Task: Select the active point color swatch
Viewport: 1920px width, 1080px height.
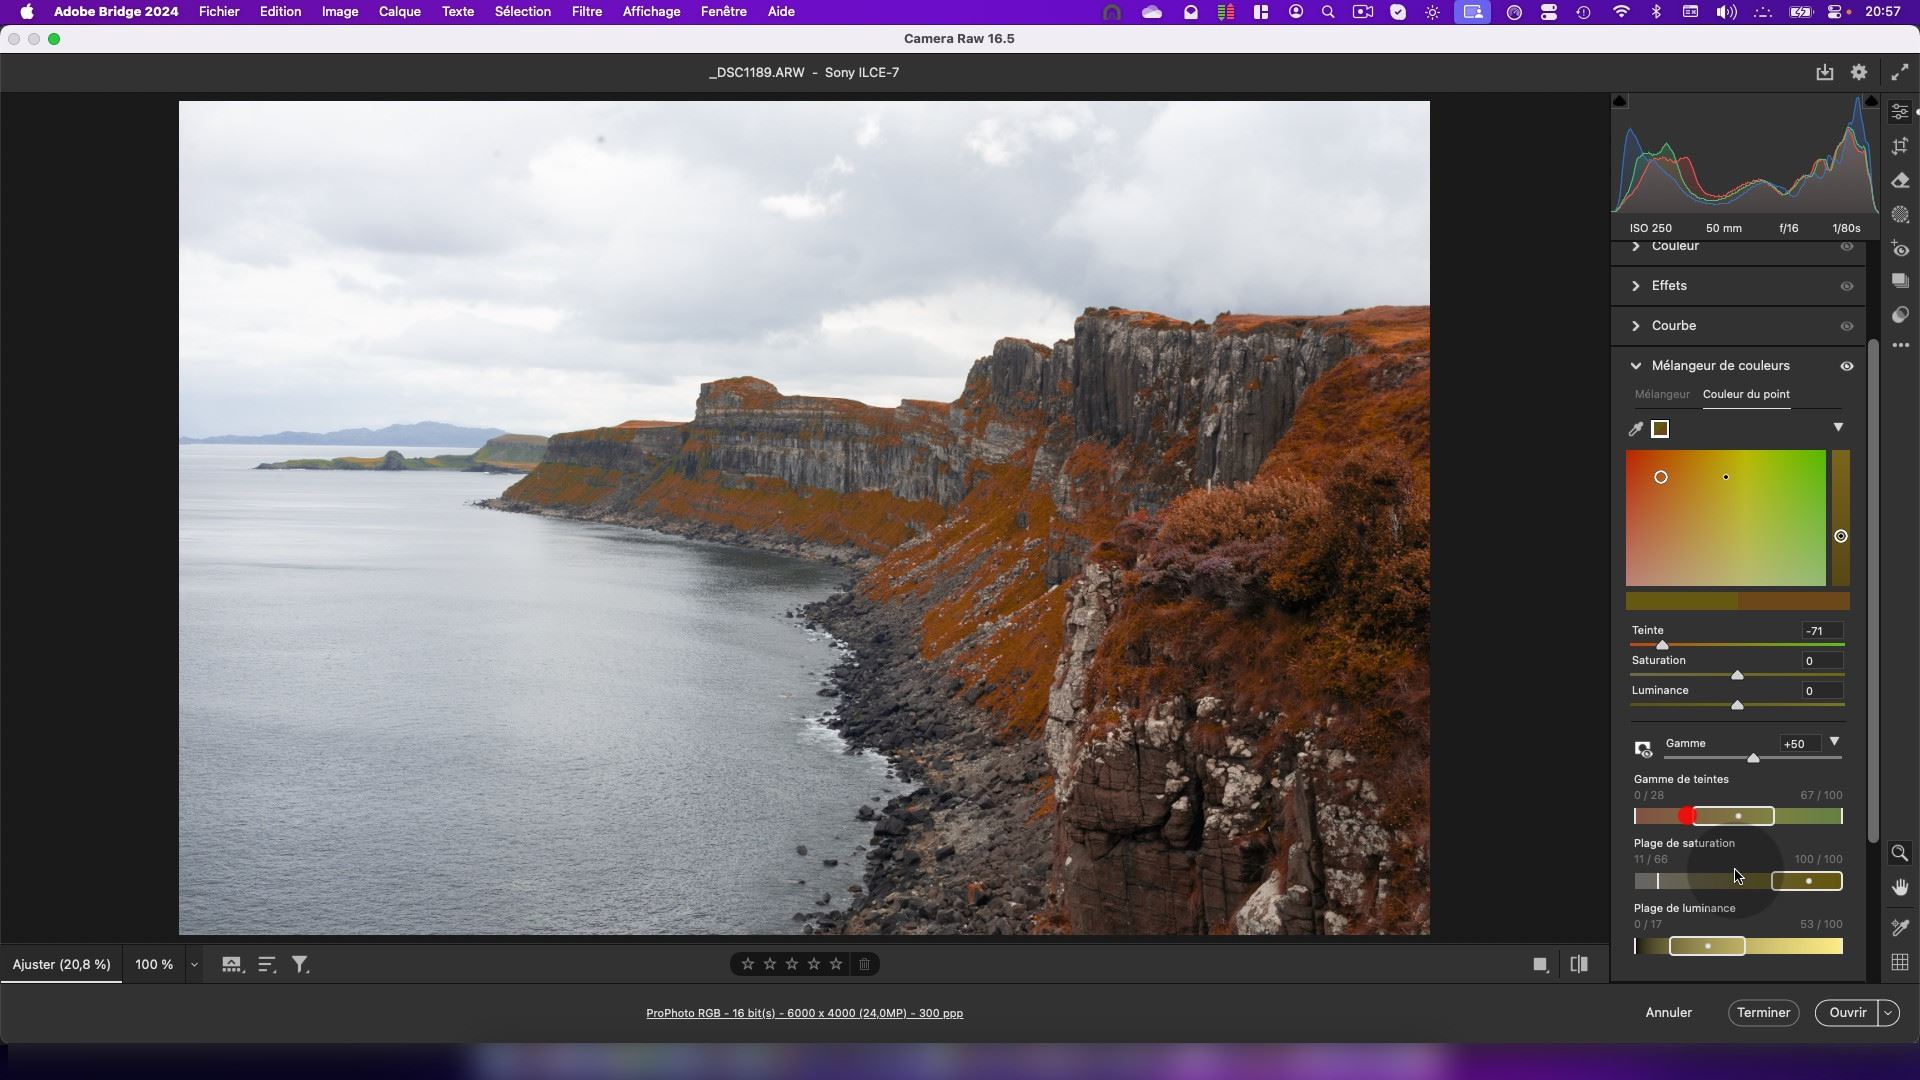Action: [1660, 429]
